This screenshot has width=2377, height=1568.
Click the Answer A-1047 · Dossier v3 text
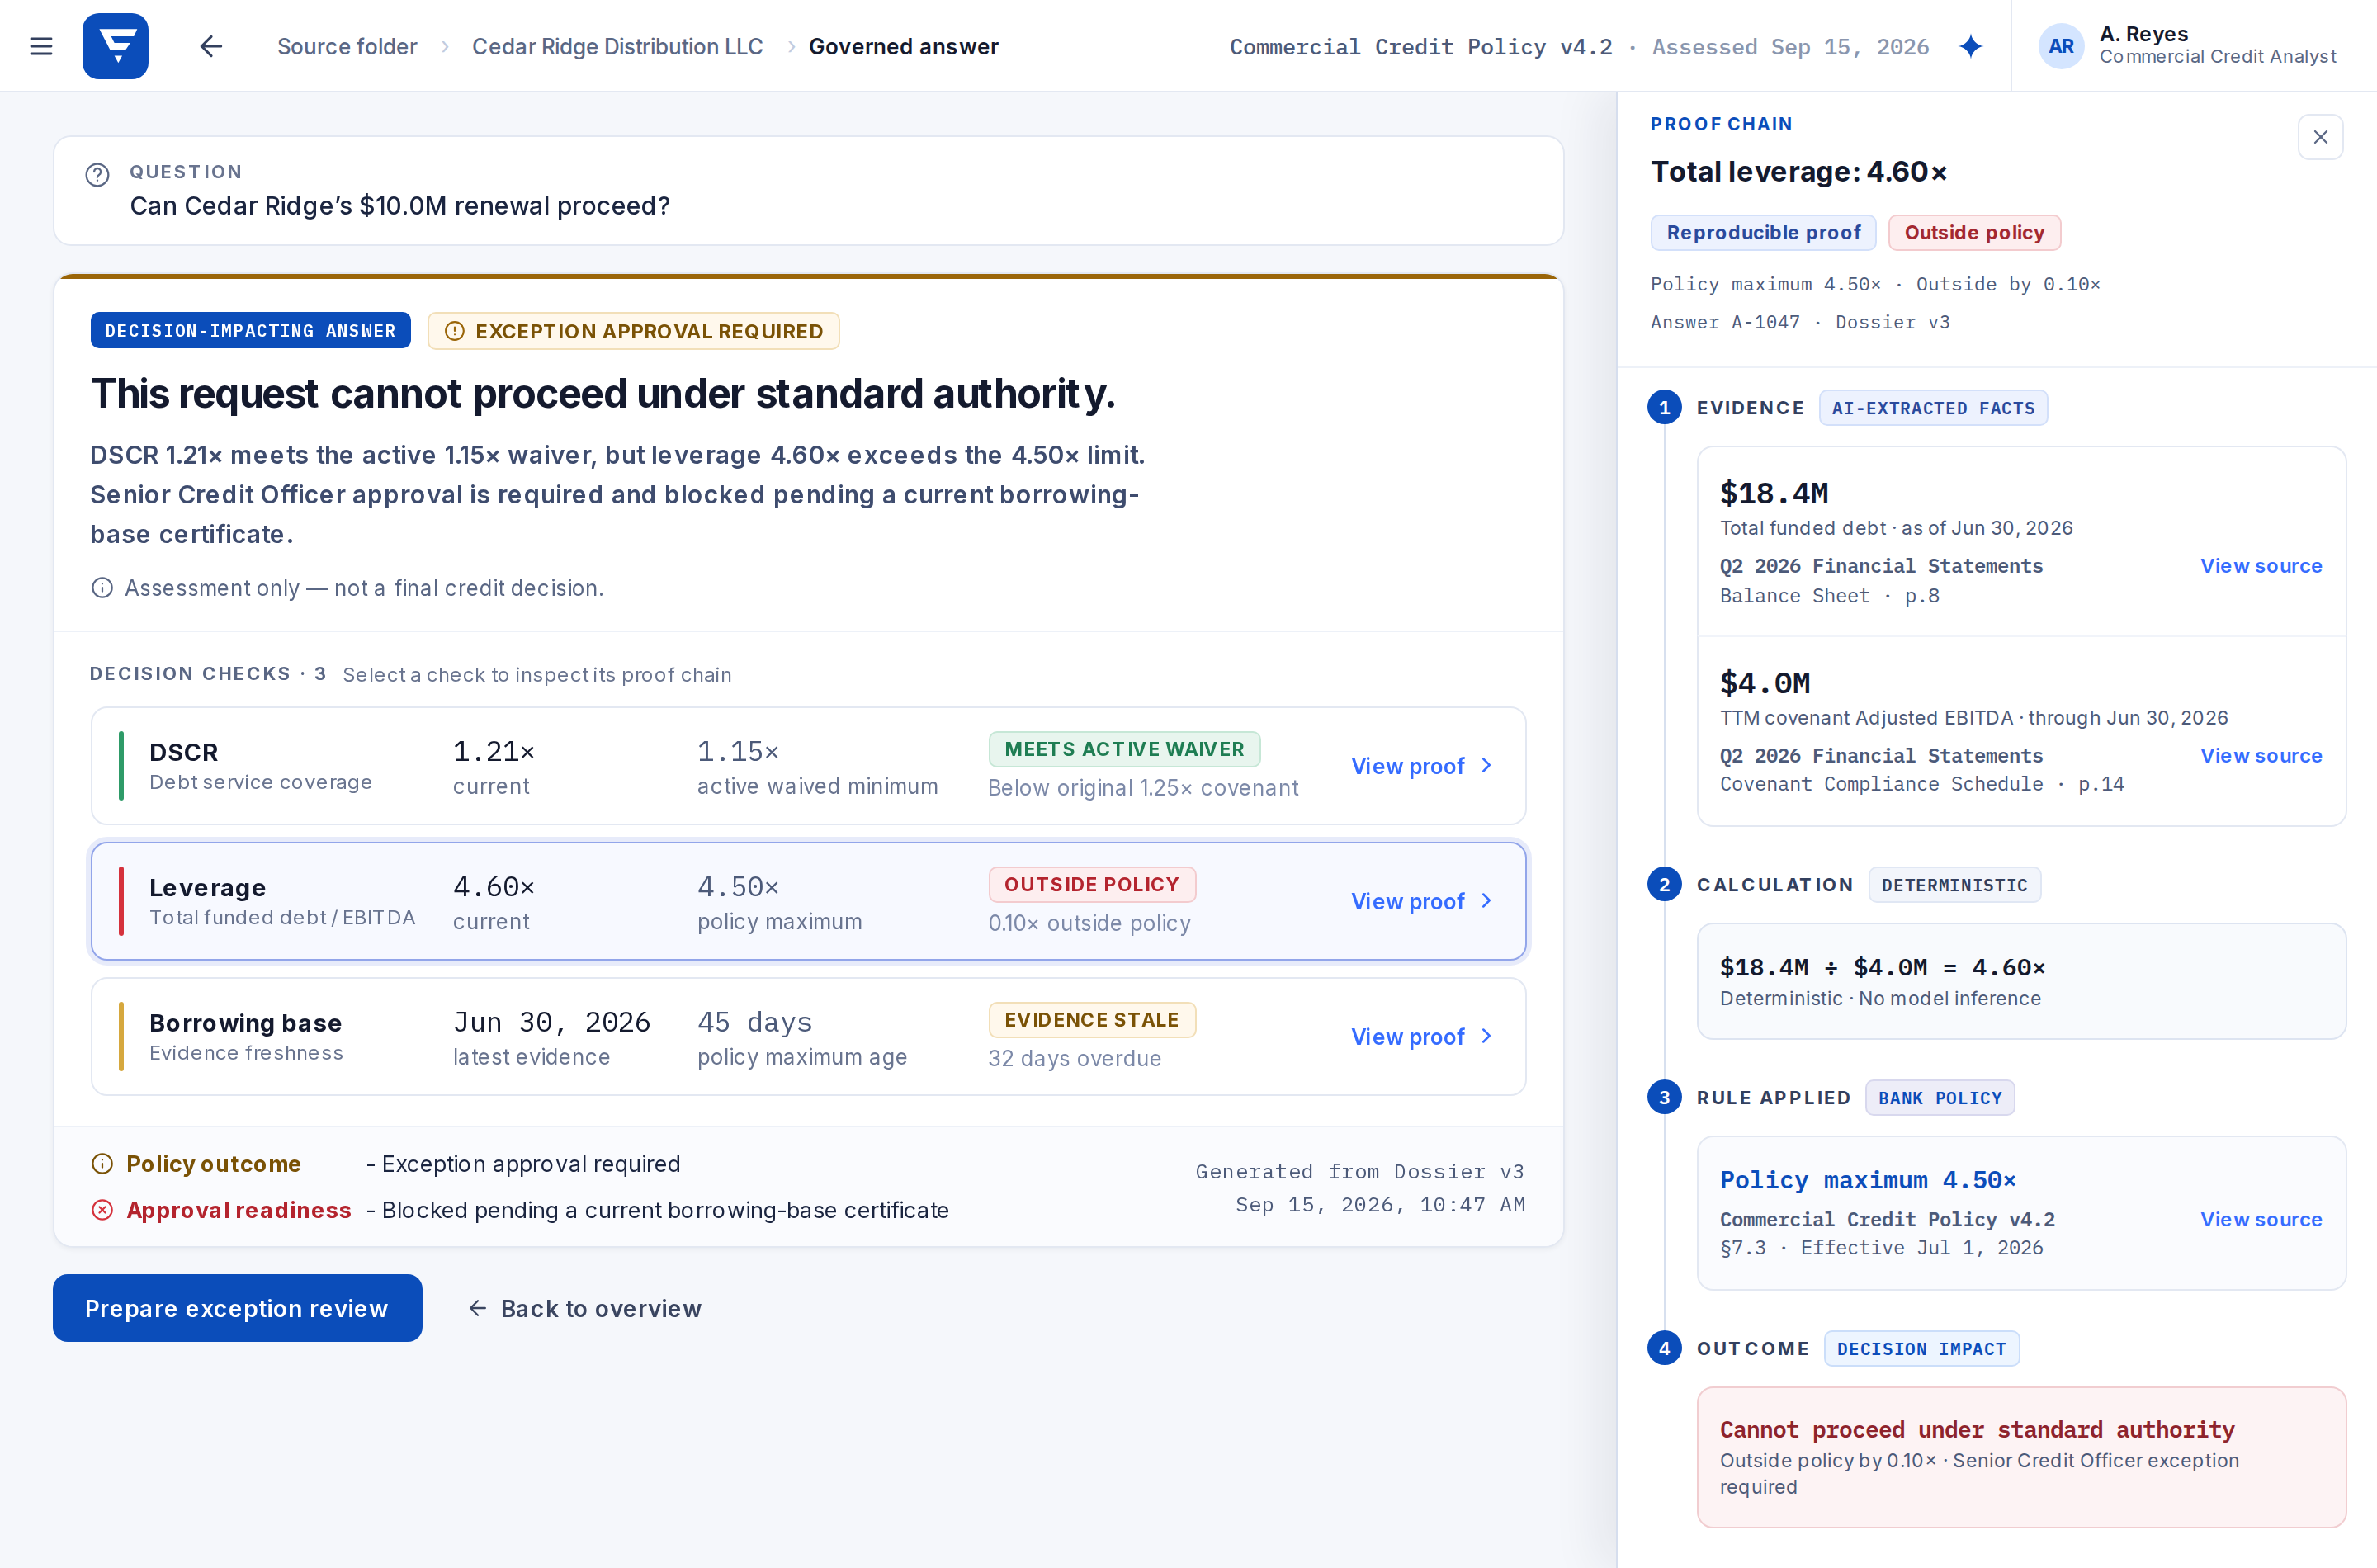coord(1800,322)
